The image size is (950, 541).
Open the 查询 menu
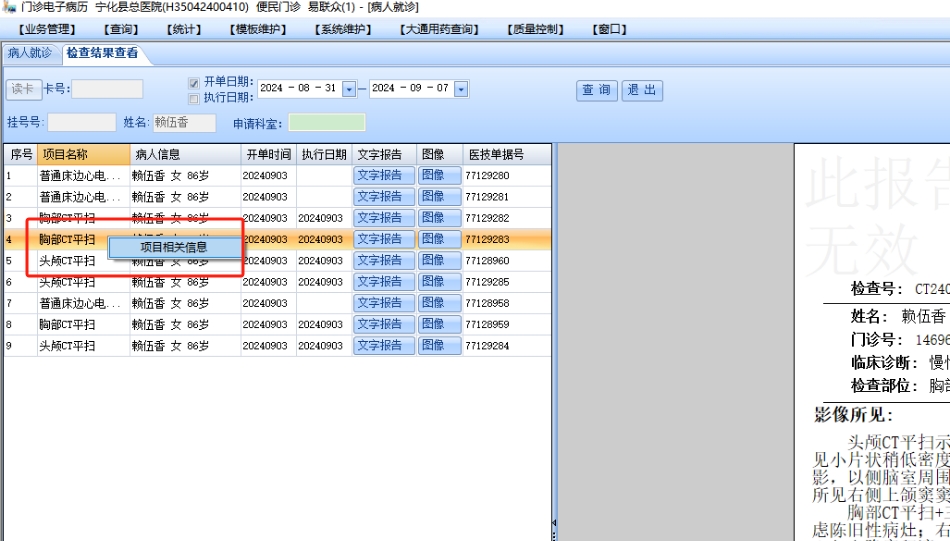pyautogui.click(x=121, y=29)
